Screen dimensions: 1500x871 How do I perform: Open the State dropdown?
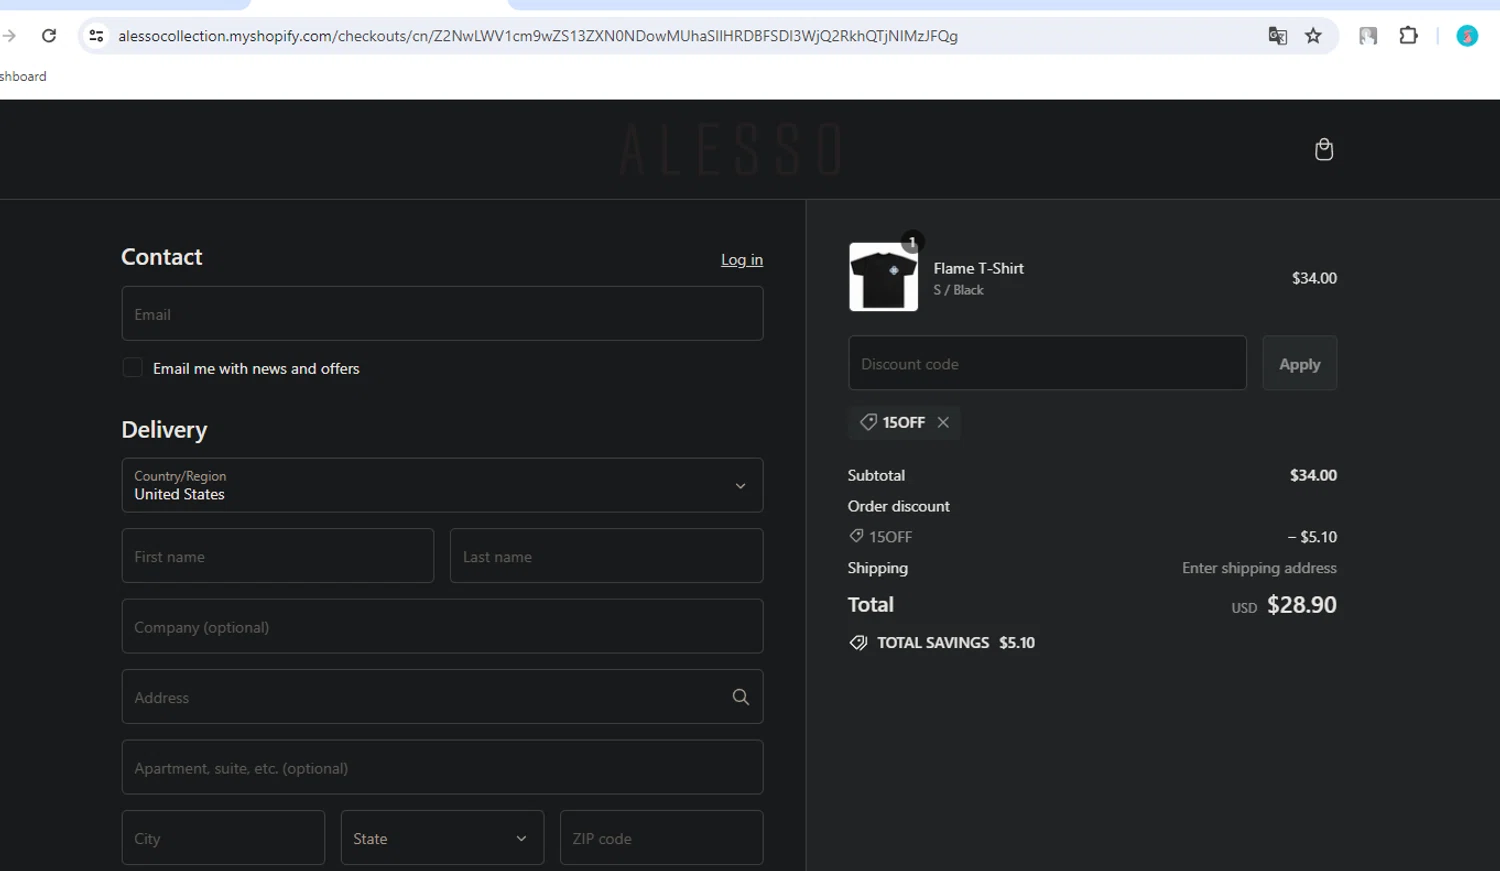(442, 838)
